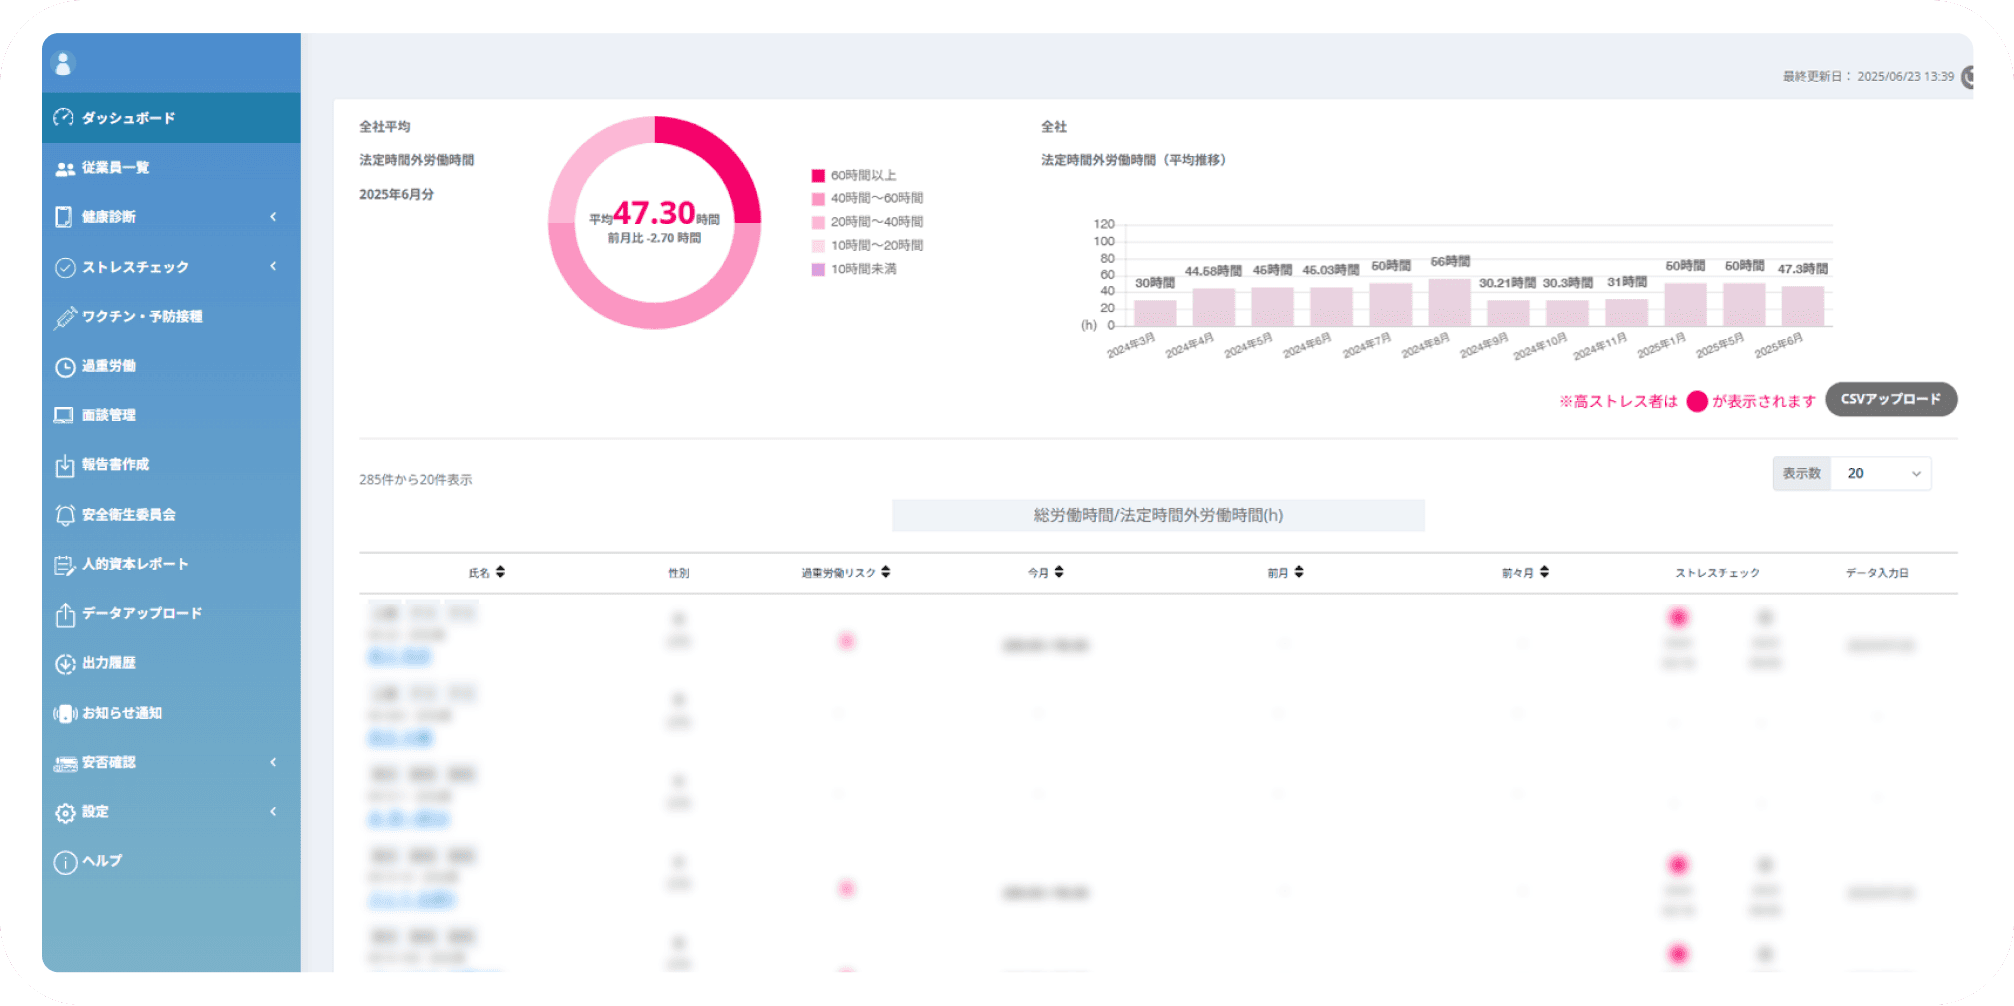Sort table by 過重労働リスク column
Image resolution: width=2014 pixels, height=1006 pixels.
pos(886,572)
